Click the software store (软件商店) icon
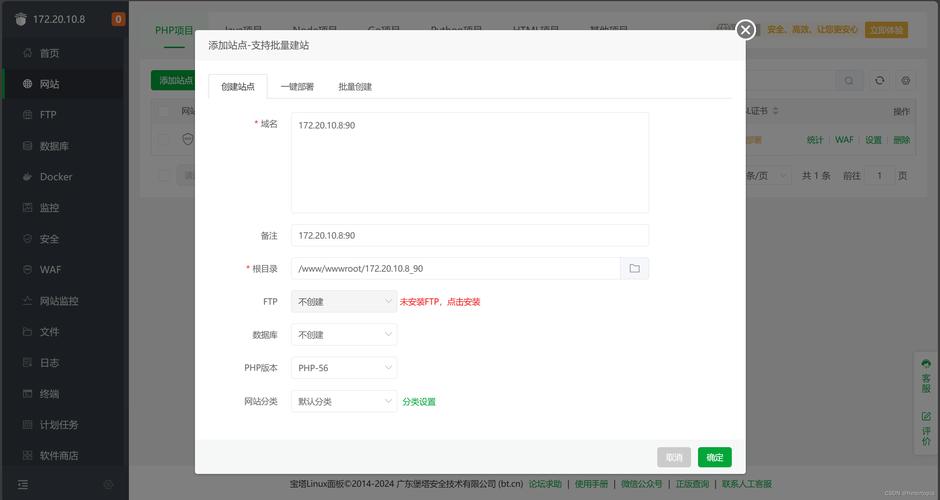The height and width of the screenshot is (500, 940). pos(27,456)
